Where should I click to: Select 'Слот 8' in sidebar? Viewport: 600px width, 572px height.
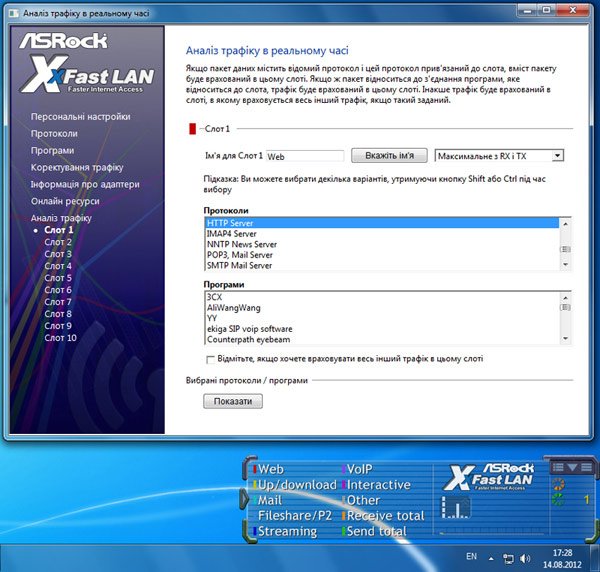[x=58, y=314]
